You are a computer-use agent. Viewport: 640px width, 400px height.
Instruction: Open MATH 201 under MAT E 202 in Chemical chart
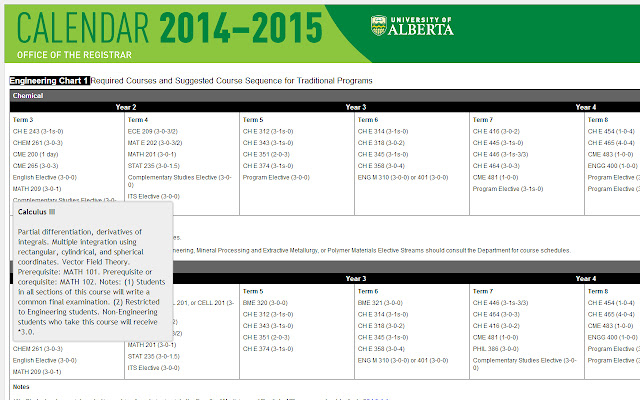pyautogui.click(x=152, y=154)
